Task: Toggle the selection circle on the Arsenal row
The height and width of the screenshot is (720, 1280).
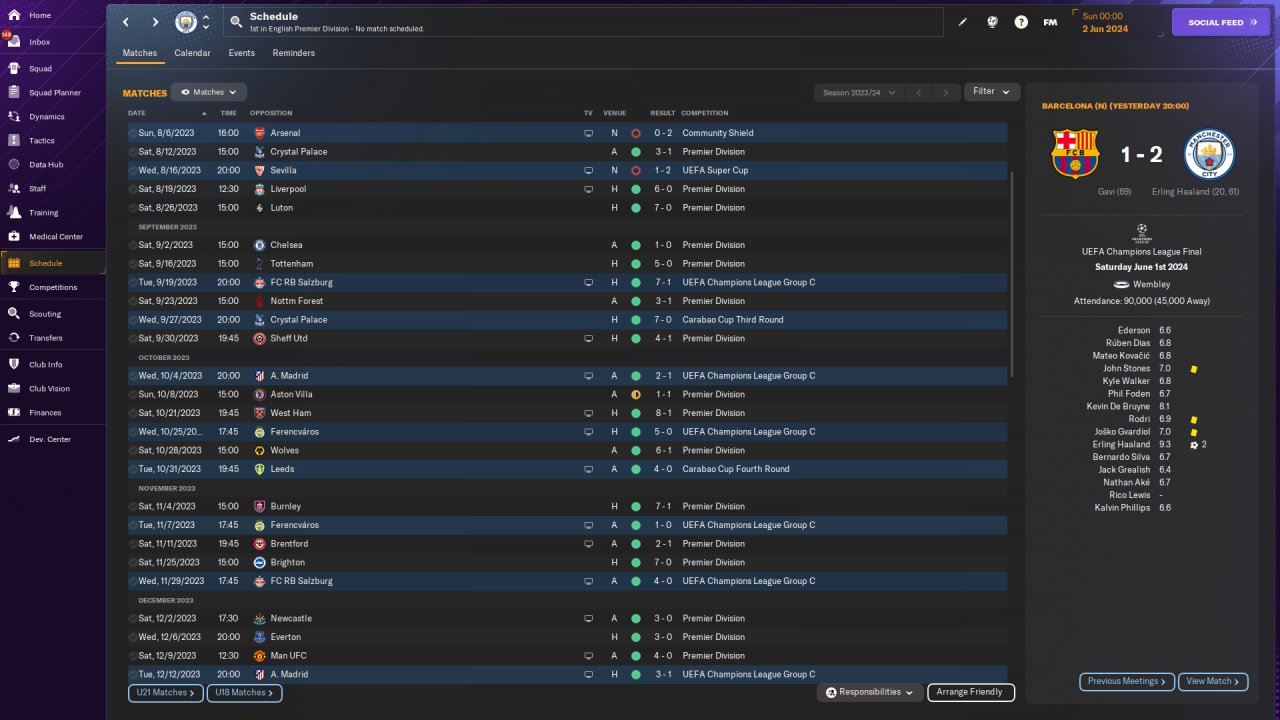Action: click(x=133, y=133)
